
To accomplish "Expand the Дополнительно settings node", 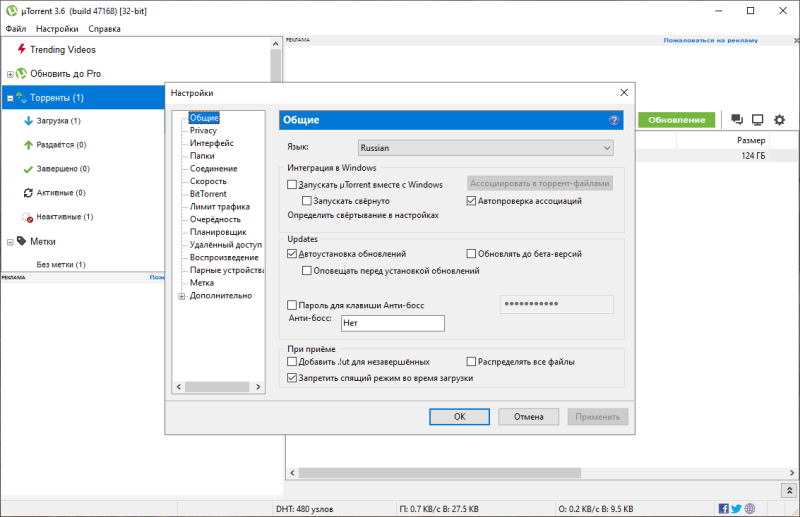I will coord(182,296).
